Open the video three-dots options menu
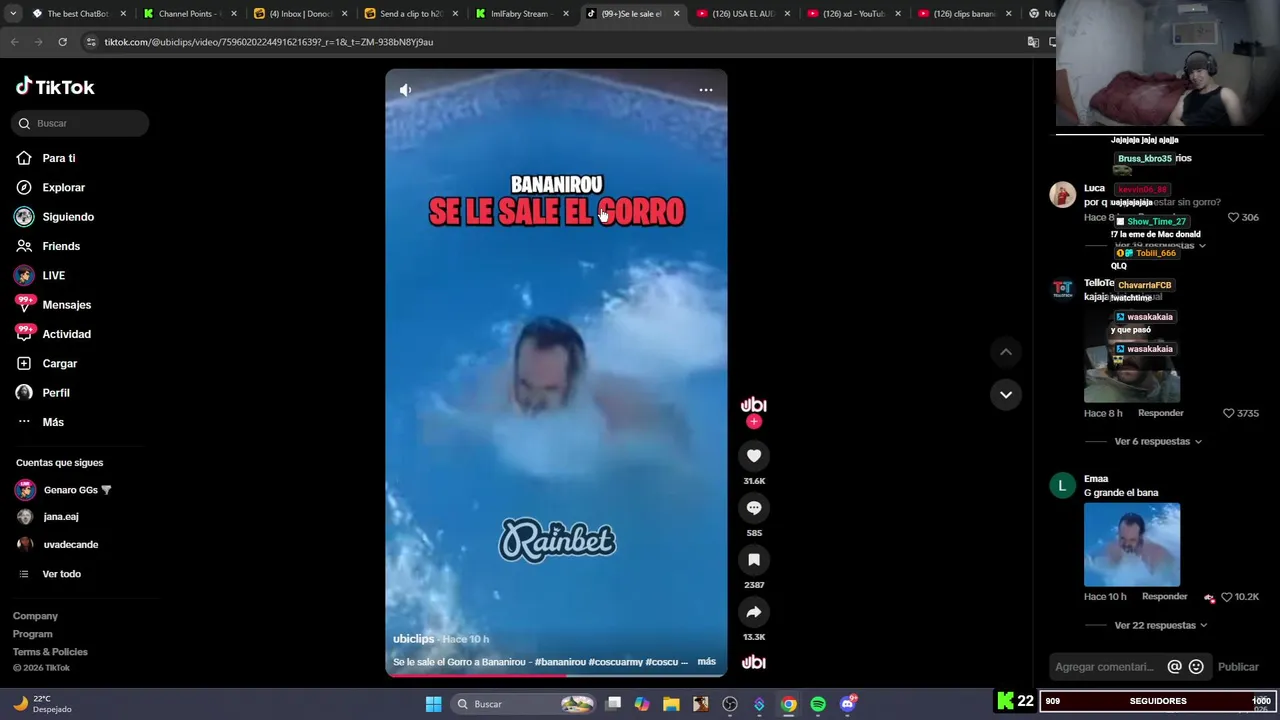This screenshot has height=720, width=1280. [706, 90]
